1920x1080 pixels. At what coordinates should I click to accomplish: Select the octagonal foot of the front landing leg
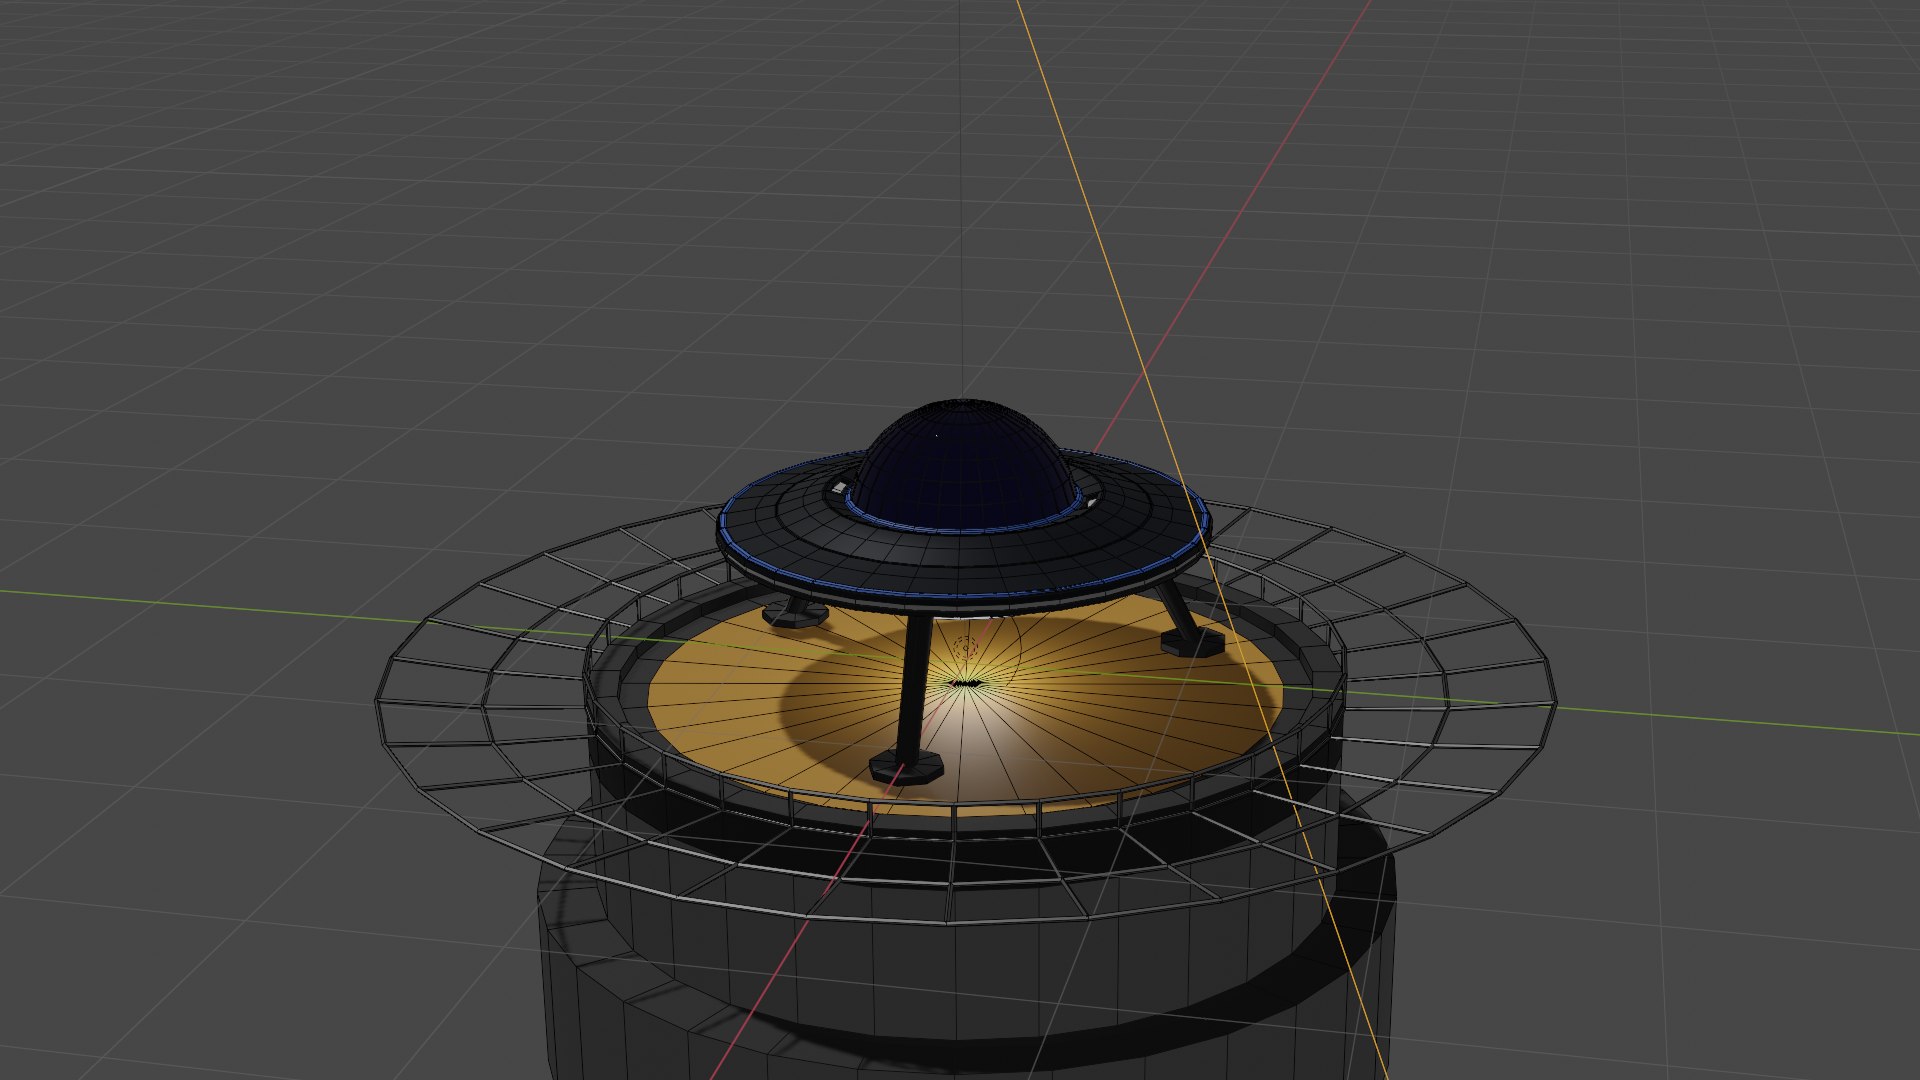coord(906,766)
